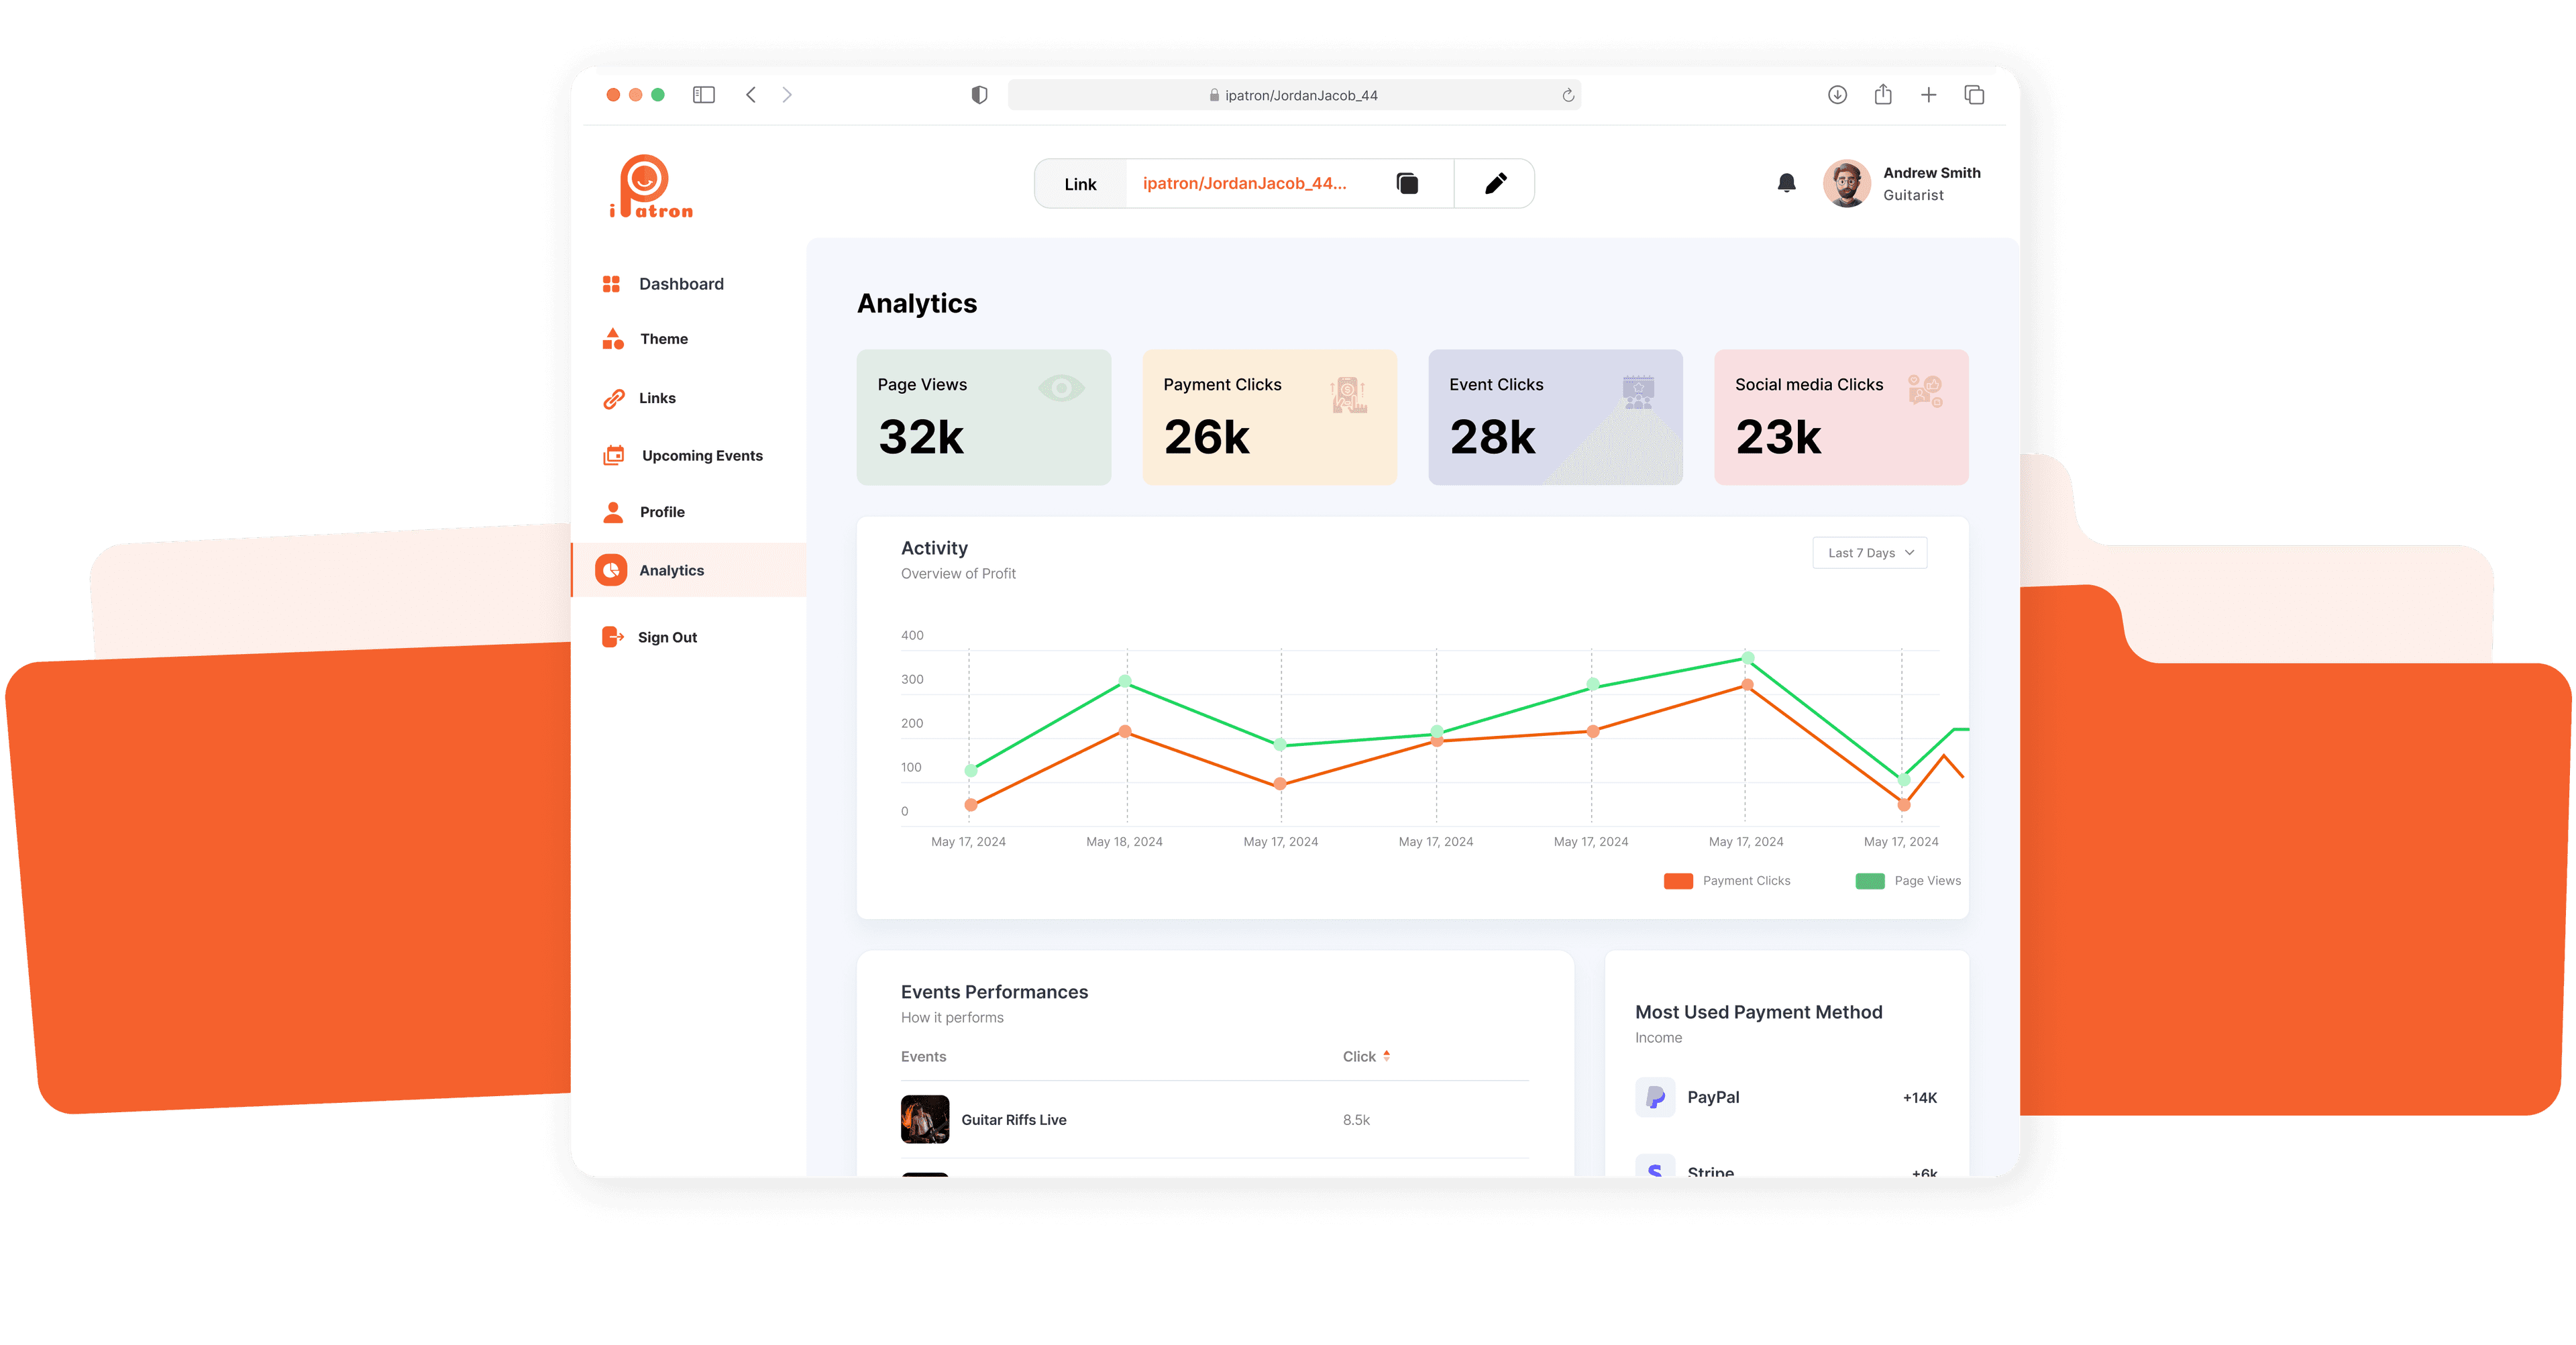Click the browser downloads icon
The height and width of the screenshot is (1345, 2576).
(1837, 95)
